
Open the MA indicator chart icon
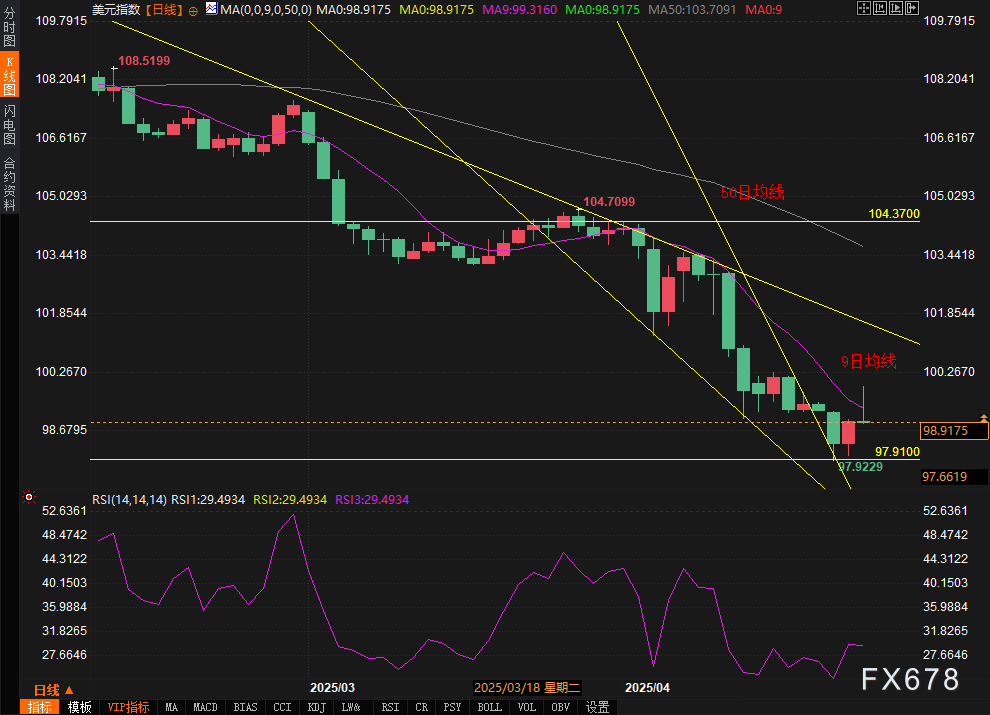click(210, 9)
